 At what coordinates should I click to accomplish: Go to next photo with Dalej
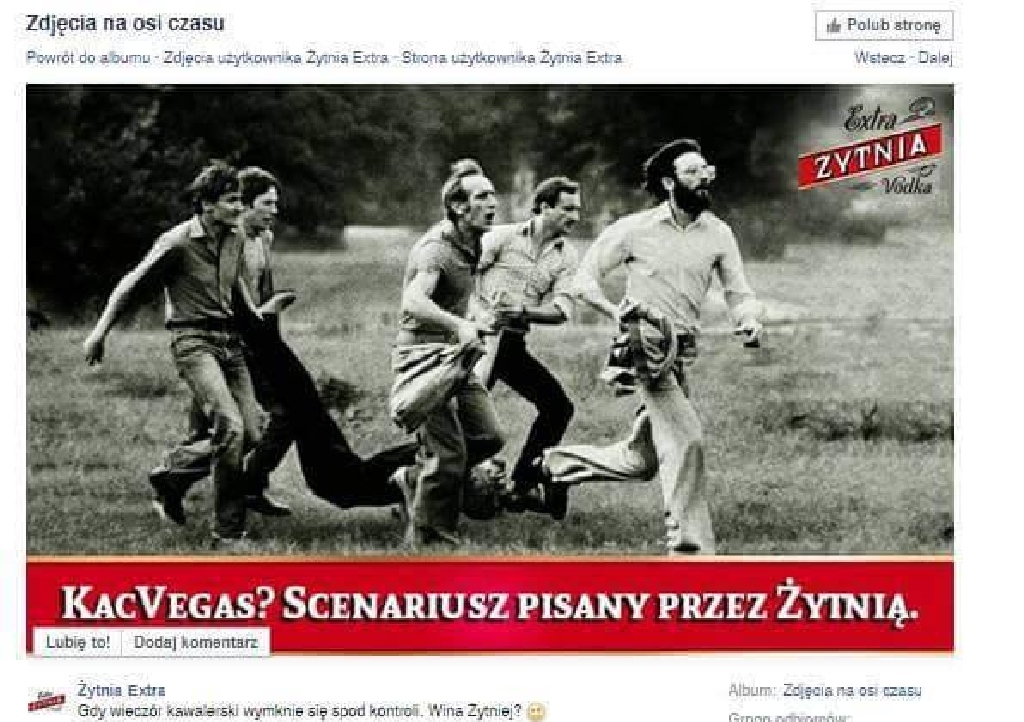tap(935, 58)
